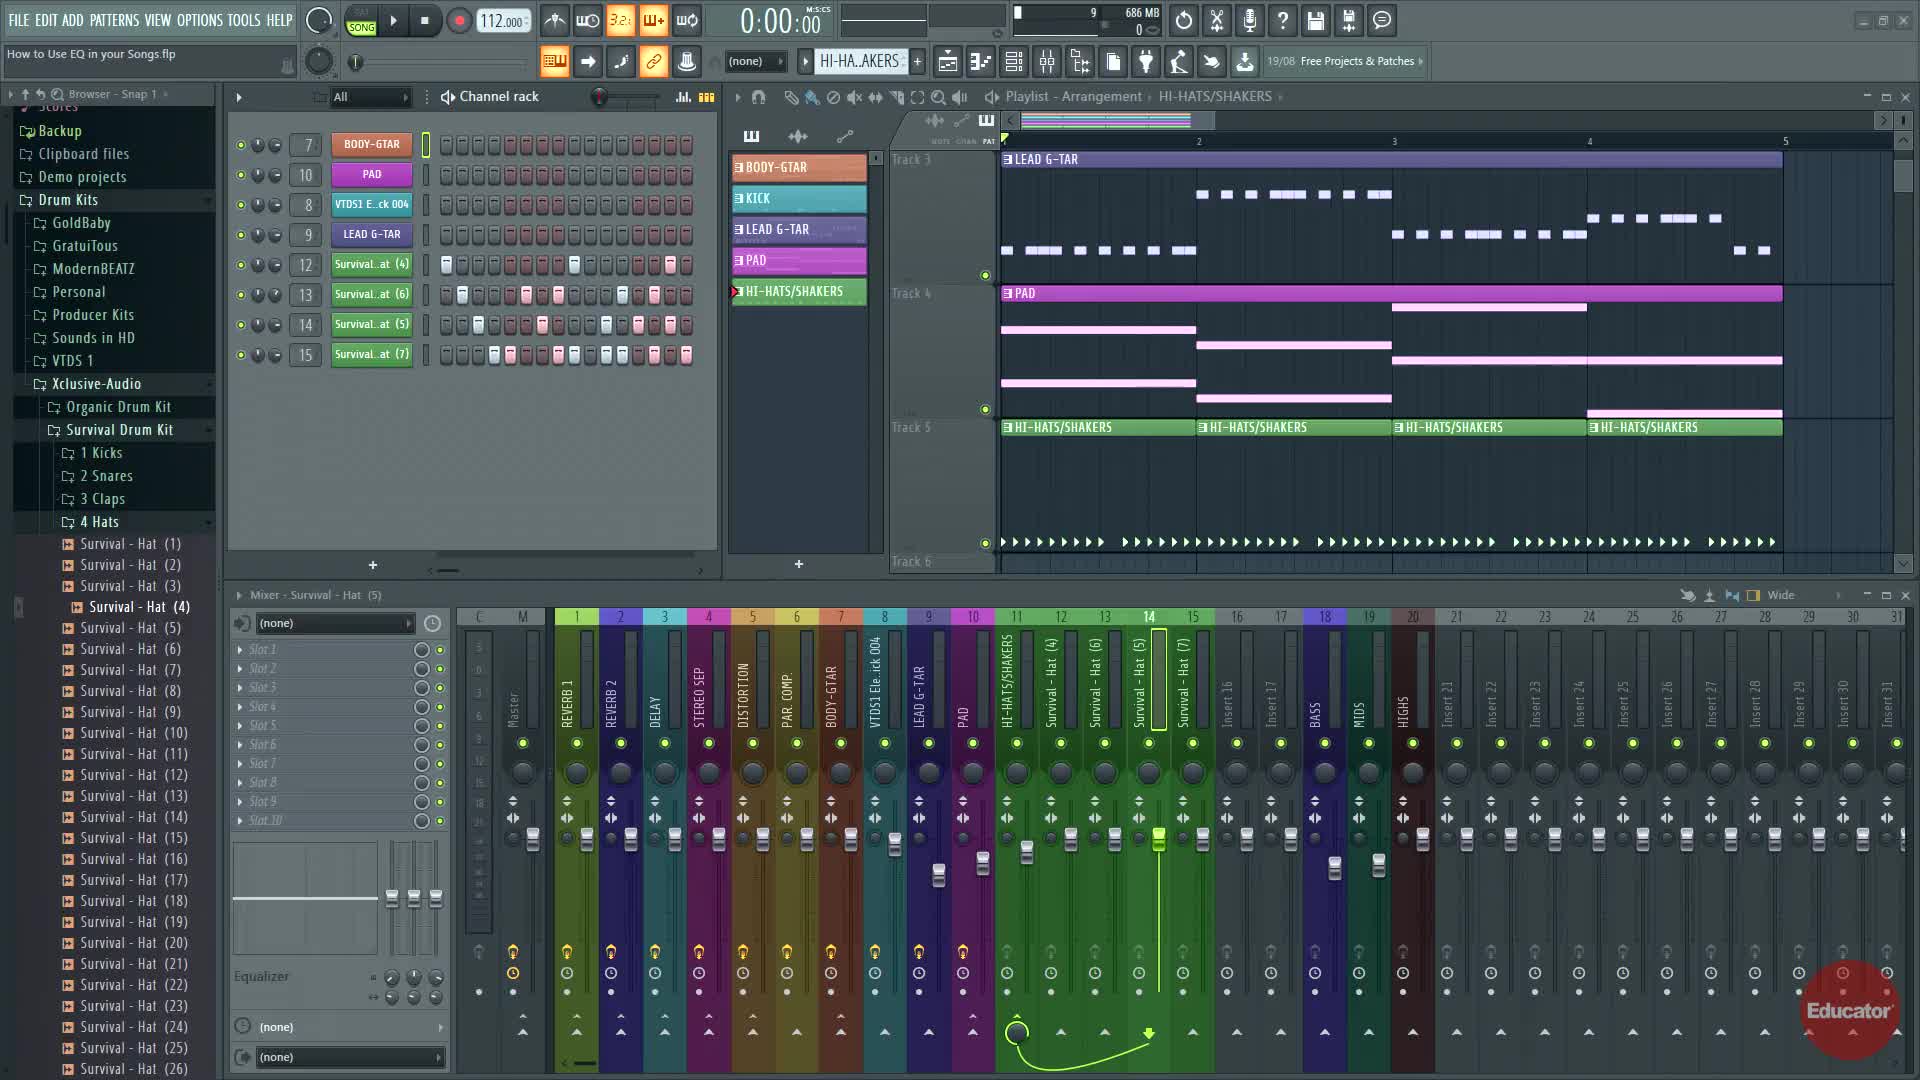Open the PATTERNS menu

pos(114,20)
